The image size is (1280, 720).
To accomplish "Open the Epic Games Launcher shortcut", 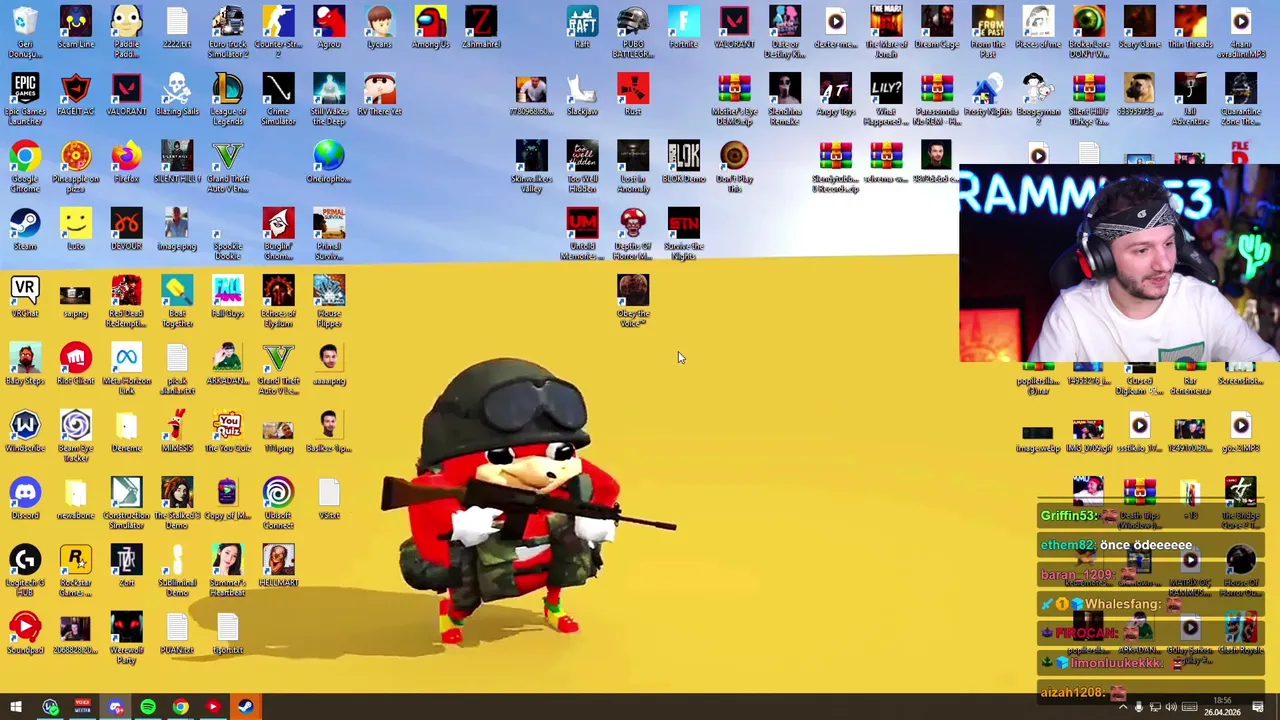I will coord(25,98).
